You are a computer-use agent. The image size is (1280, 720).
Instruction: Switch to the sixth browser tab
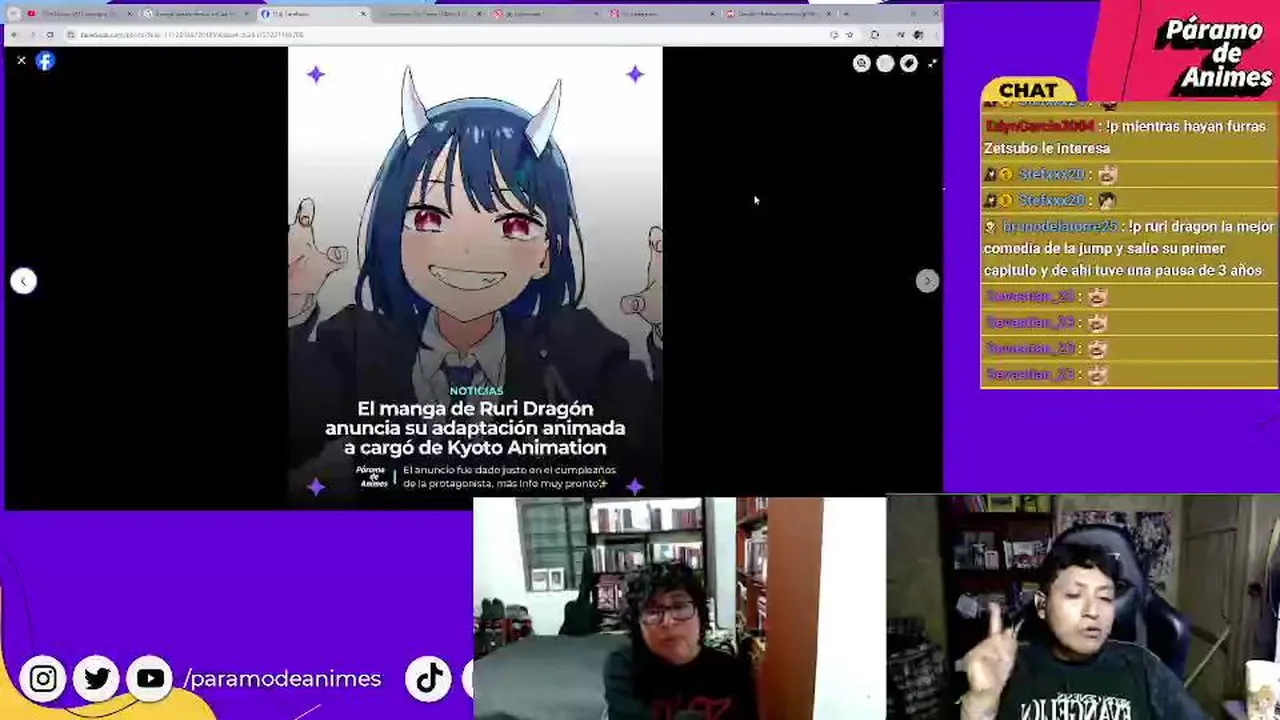[662, 14]
